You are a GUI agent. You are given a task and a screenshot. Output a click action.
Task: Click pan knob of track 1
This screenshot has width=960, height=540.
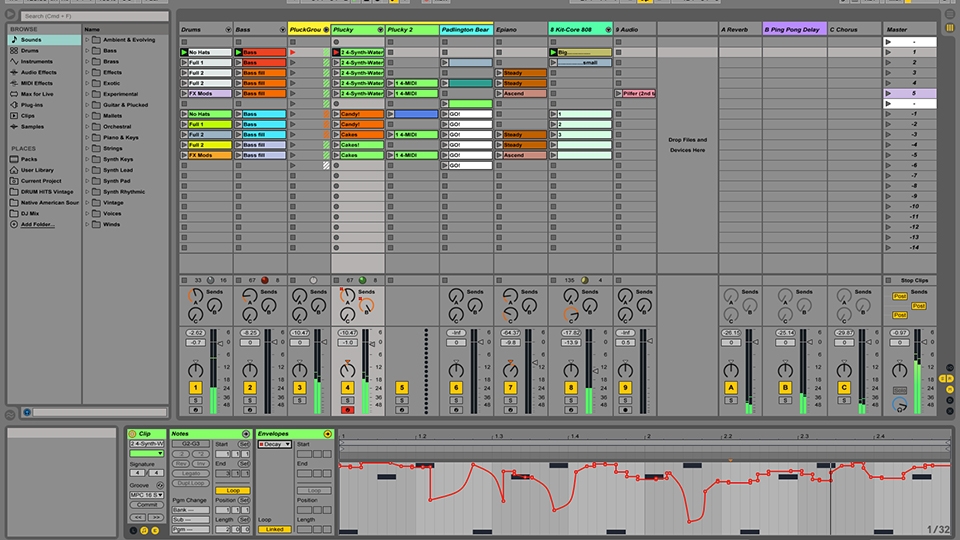195,370
